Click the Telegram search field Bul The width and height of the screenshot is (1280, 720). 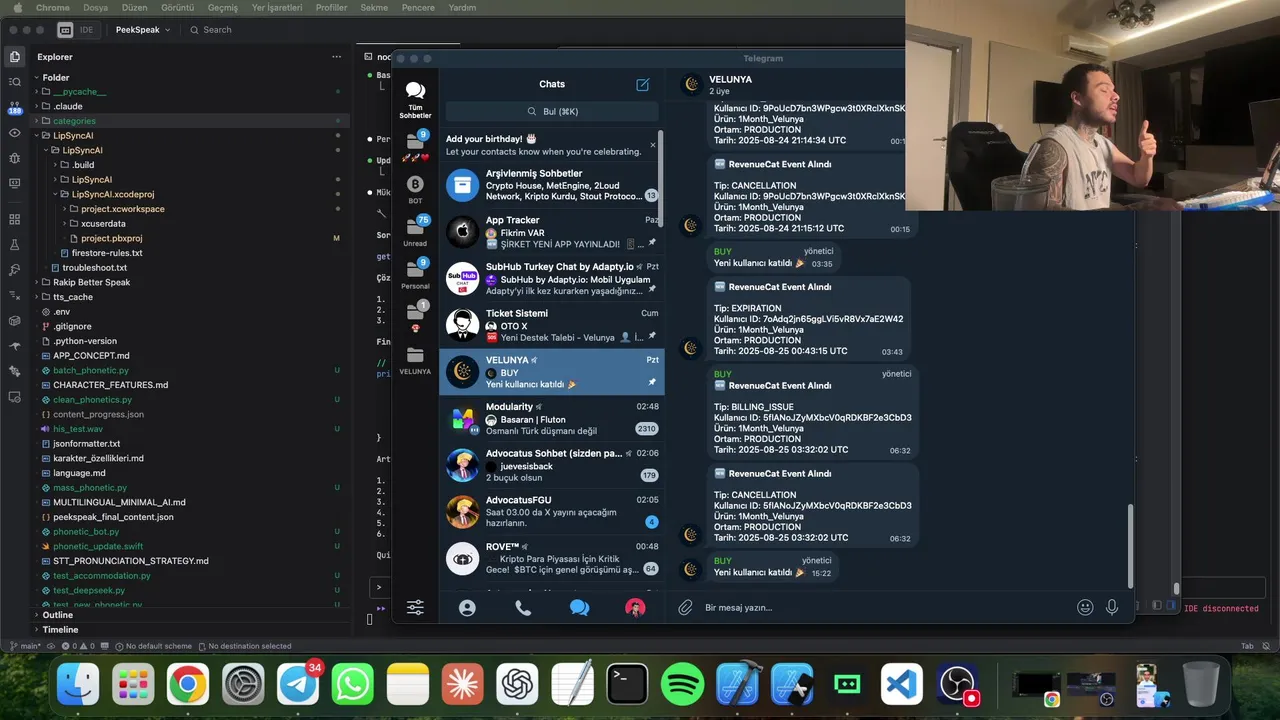coord(552,112)
